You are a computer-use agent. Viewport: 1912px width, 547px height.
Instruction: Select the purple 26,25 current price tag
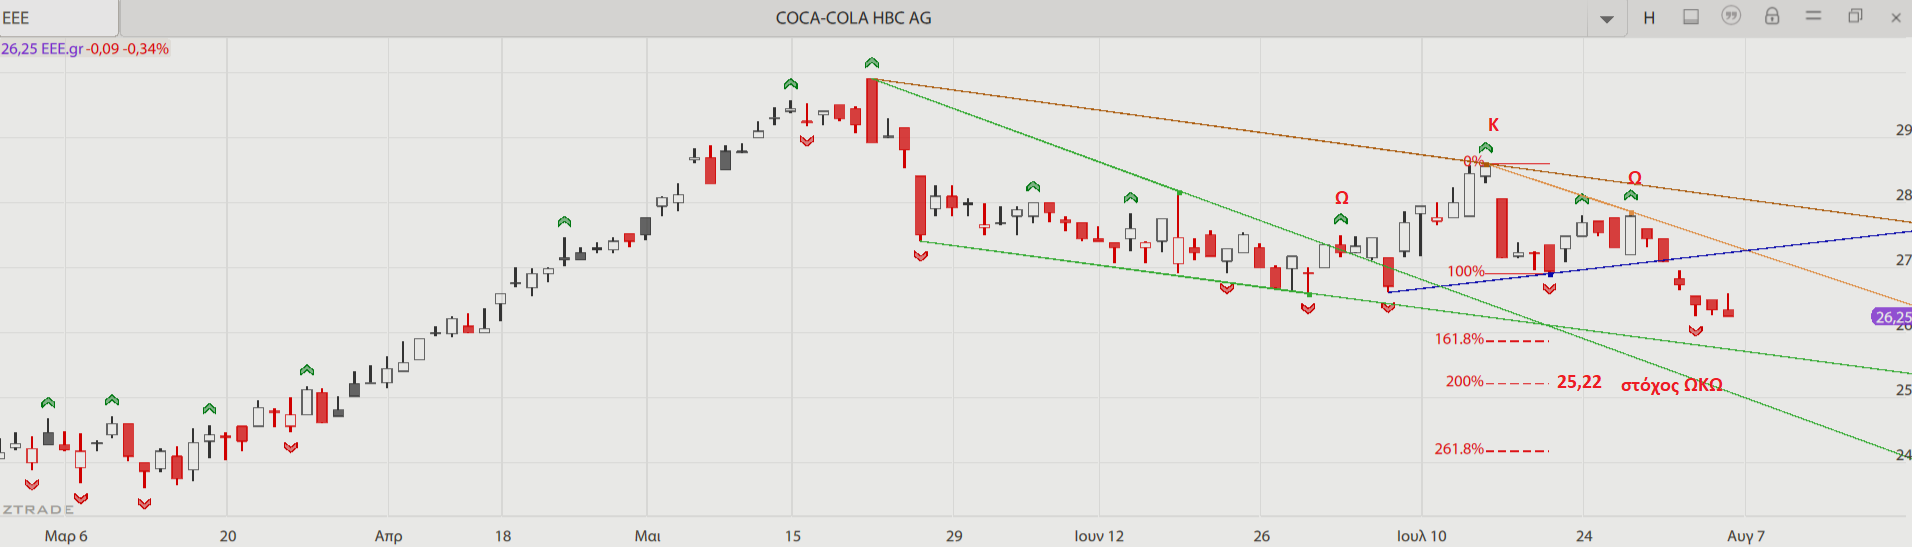tap(1891, 317)
